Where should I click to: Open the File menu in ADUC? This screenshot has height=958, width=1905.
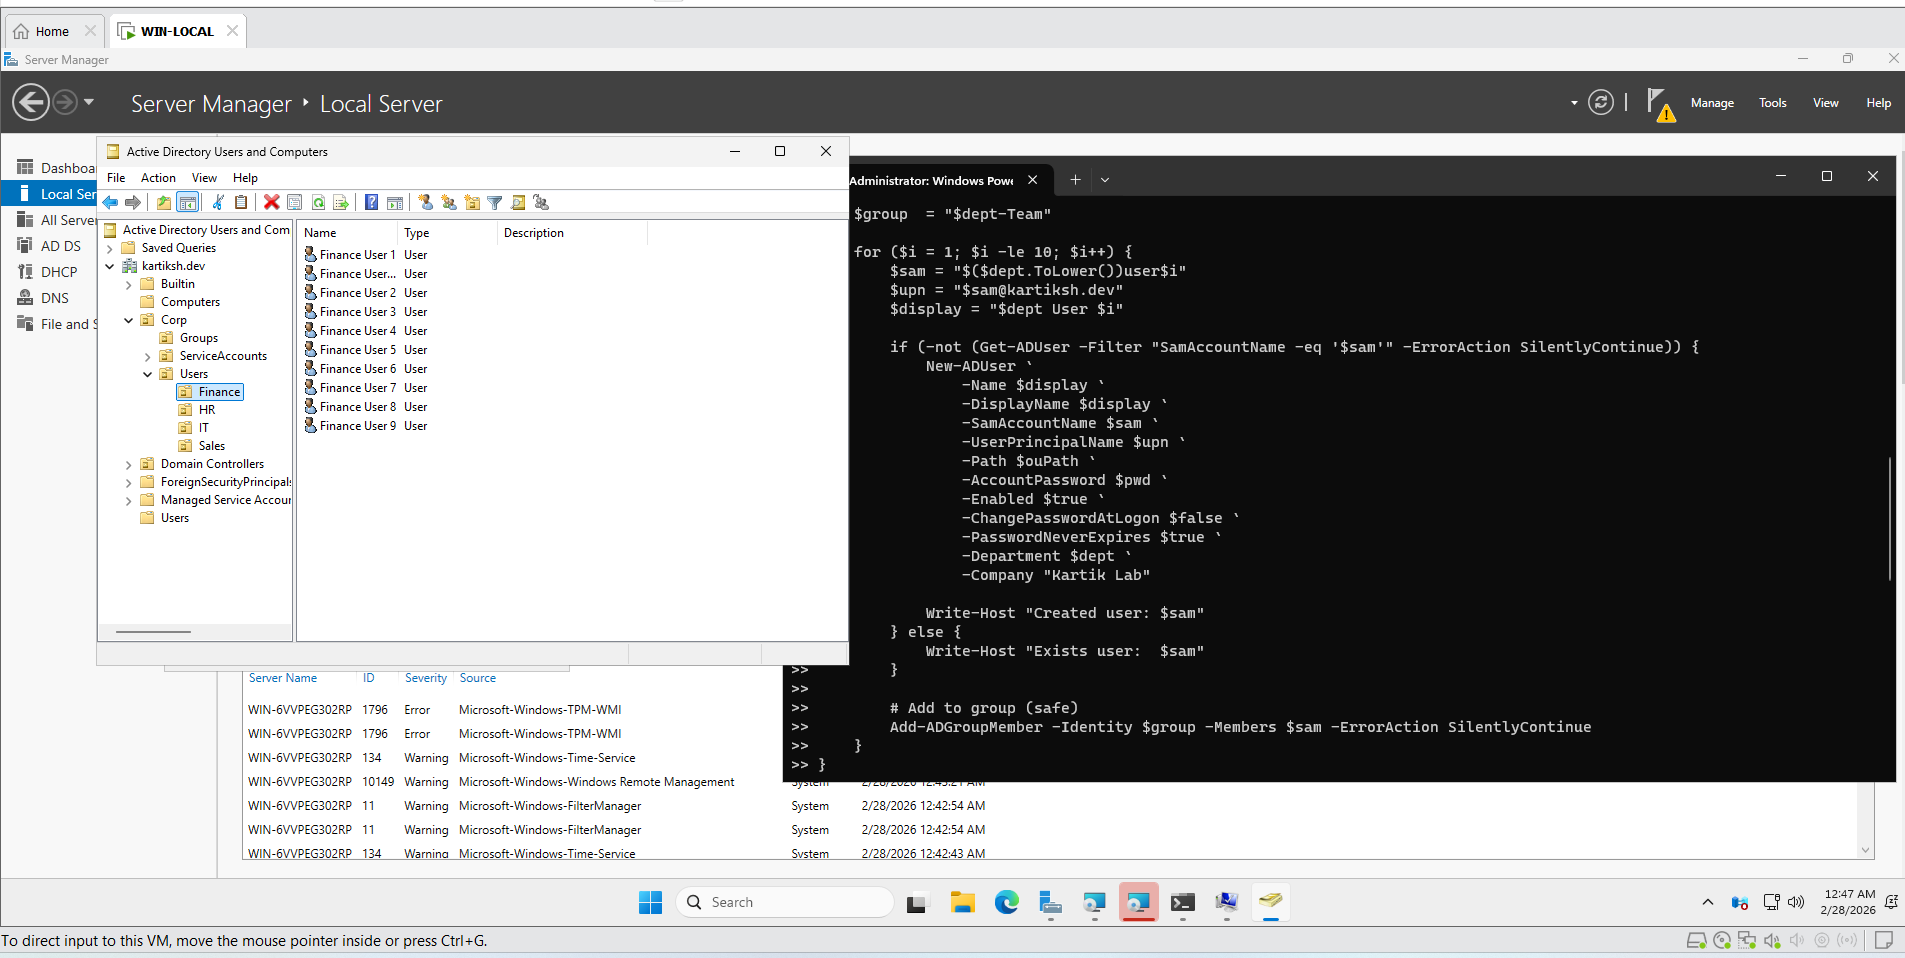pyautogui.click(x=116, y=178)
